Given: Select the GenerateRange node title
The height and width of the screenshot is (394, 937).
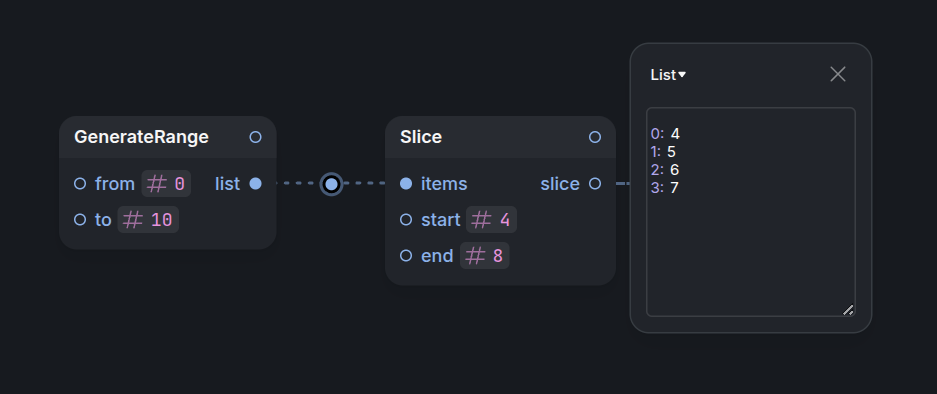Looking at the screenshot, I should pos(141,137).
